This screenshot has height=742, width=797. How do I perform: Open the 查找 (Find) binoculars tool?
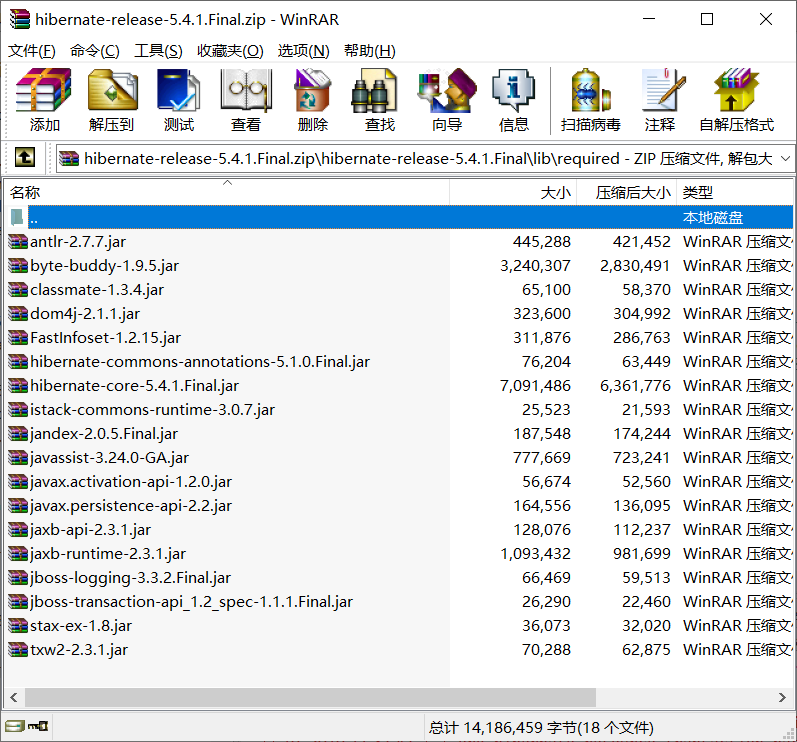click(x=379, y=100)
